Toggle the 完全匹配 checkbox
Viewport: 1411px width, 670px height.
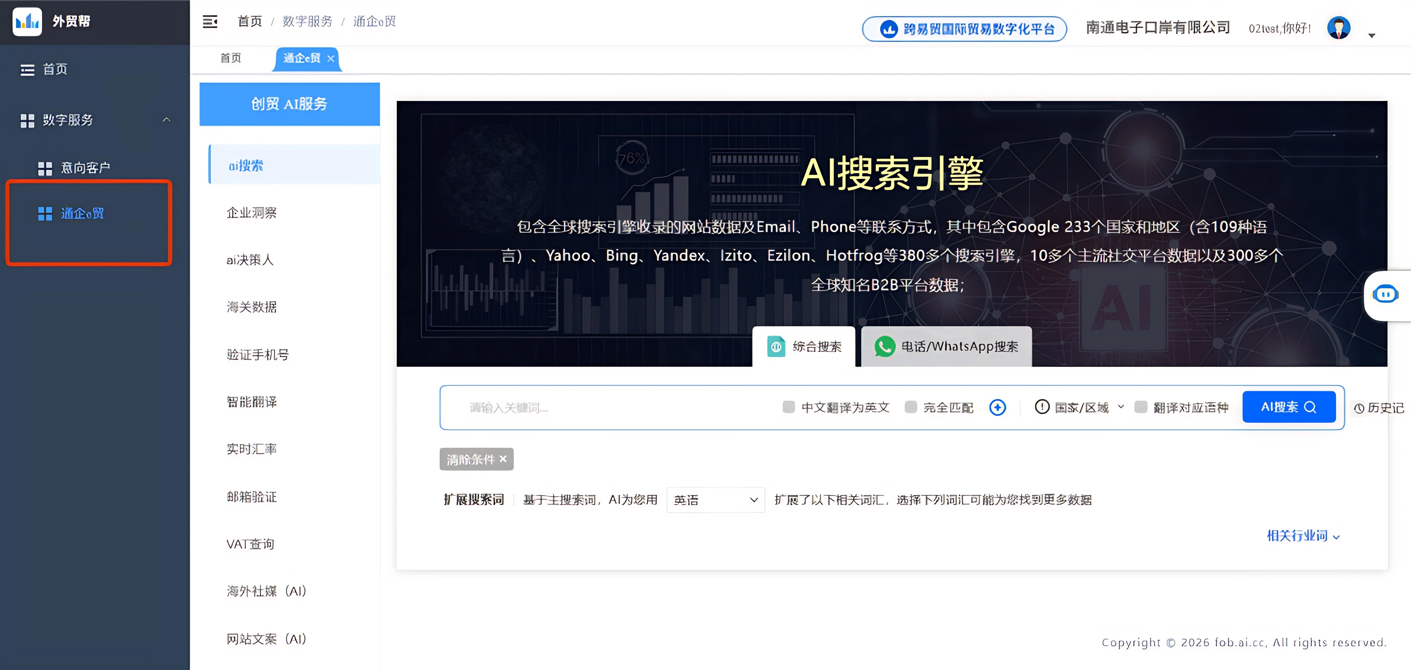pos(910,407)
